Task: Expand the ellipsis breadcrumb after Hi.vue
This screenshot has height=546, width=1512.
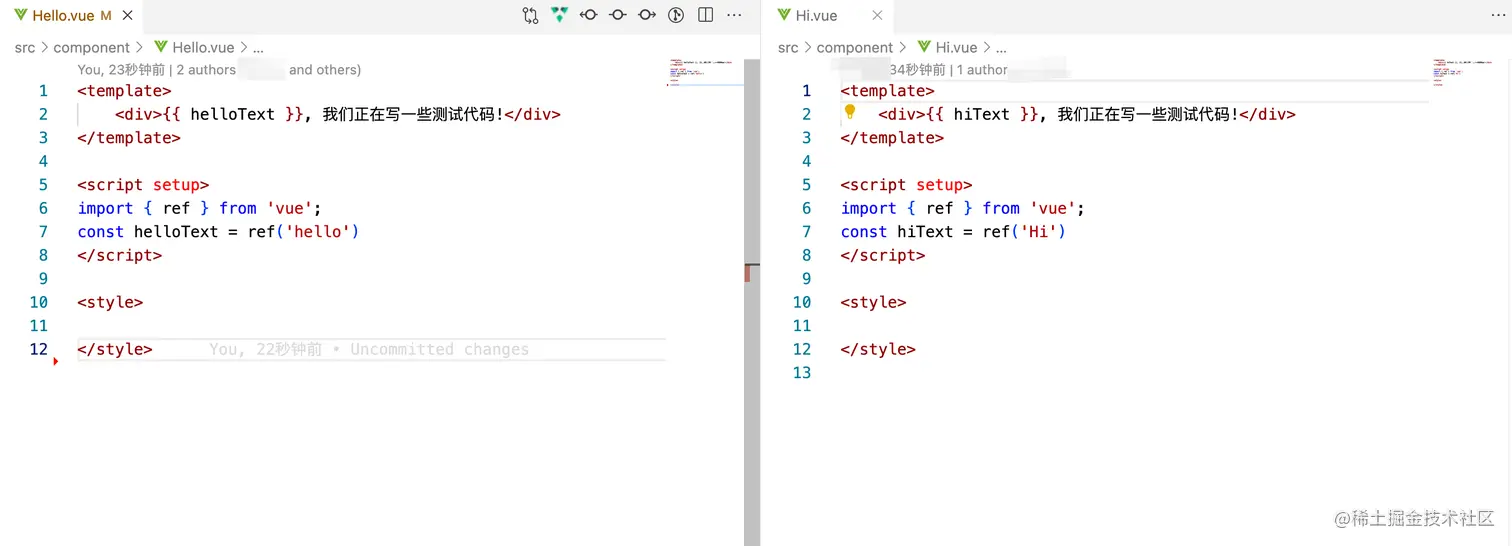Action: pos(1001,47)
